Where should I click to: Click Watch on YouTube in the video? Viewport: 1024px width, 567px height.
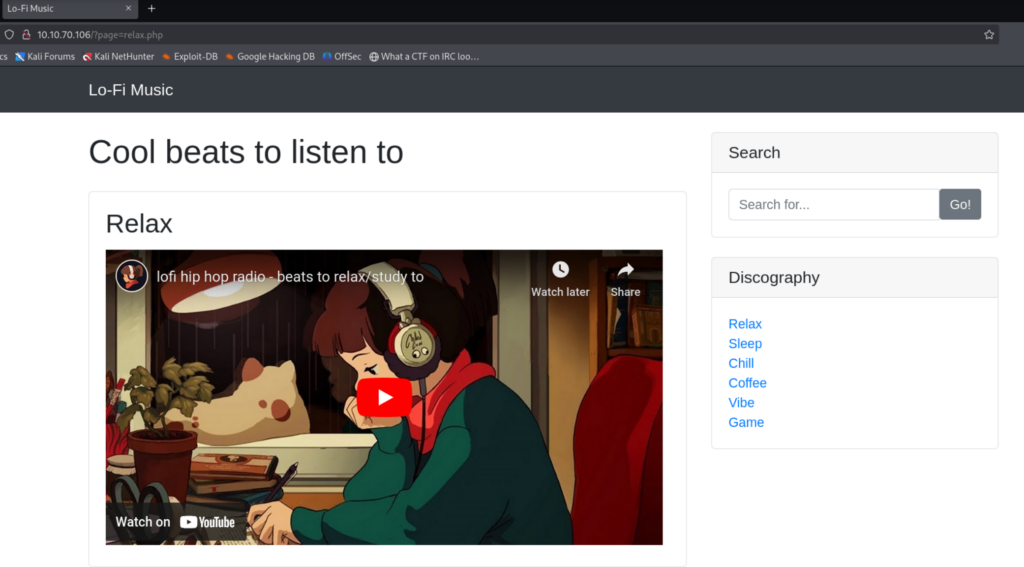pyautogui.click(x=175, y=522)
